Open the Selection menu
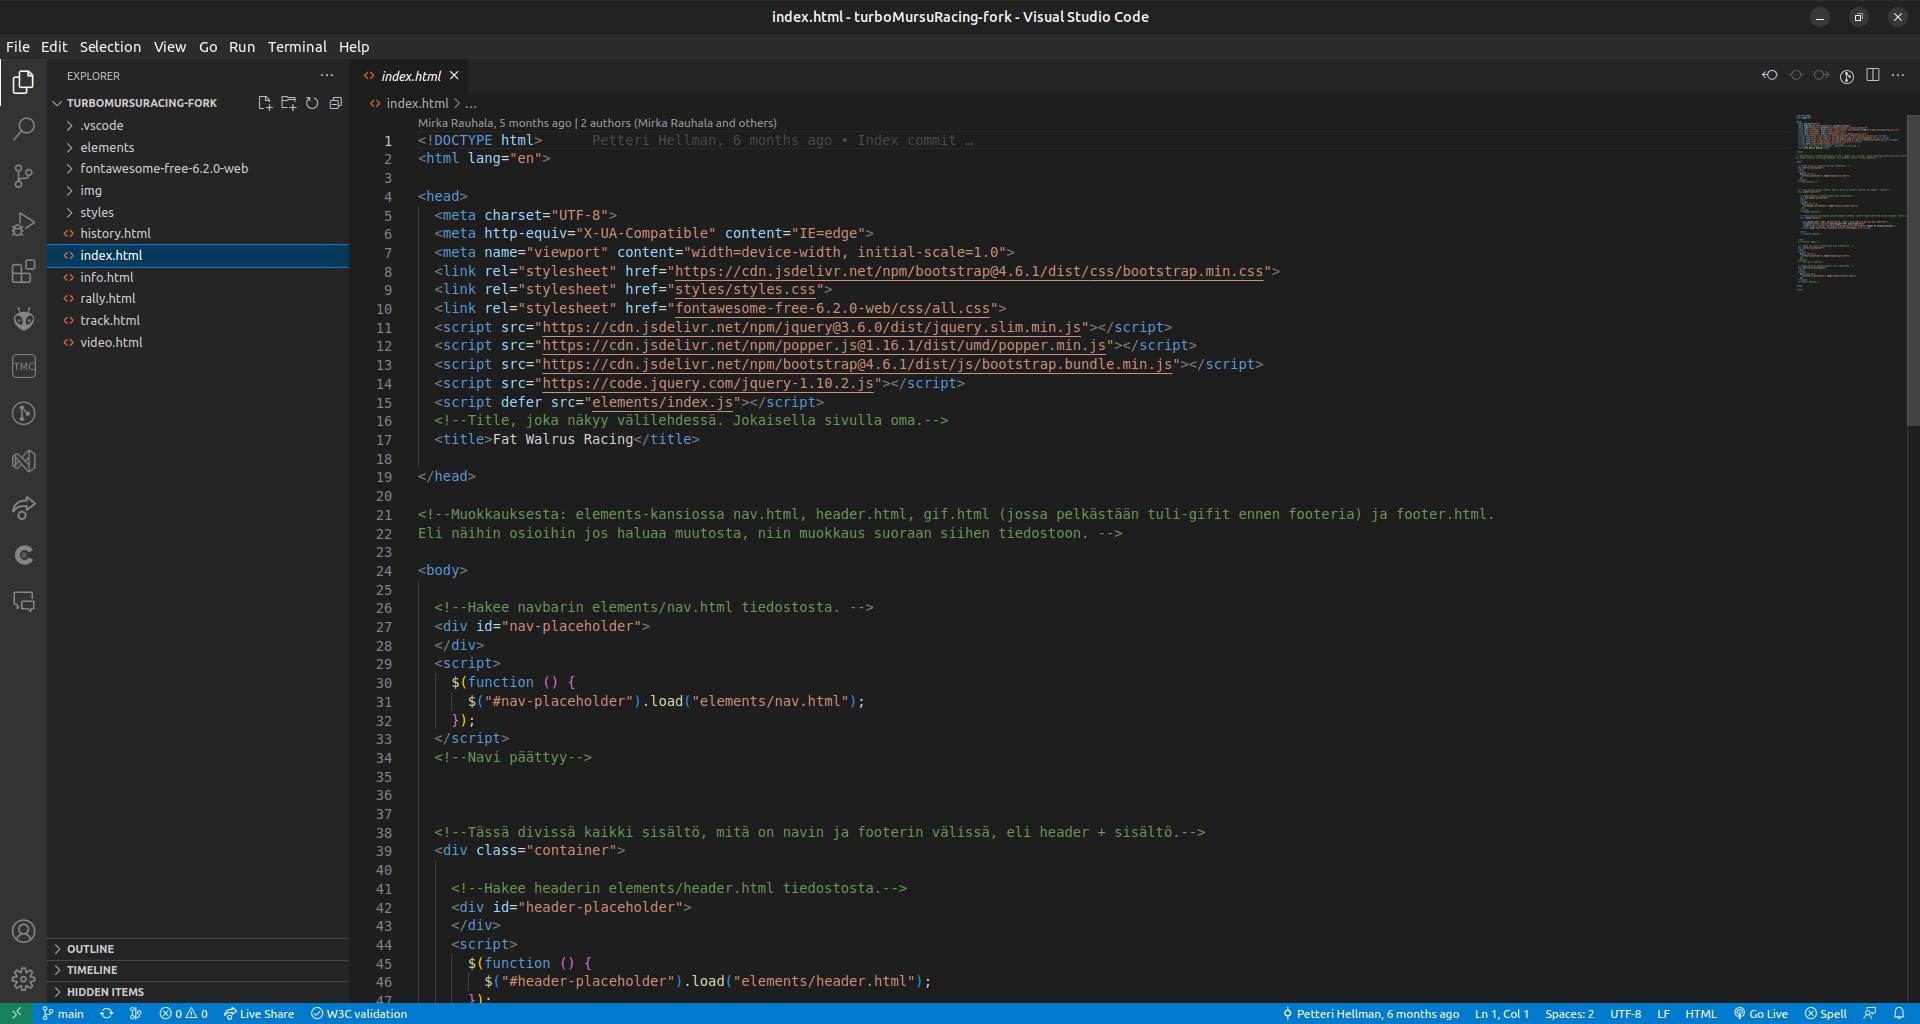Viewport: 1920px width, 1024px height. [110, 47]
